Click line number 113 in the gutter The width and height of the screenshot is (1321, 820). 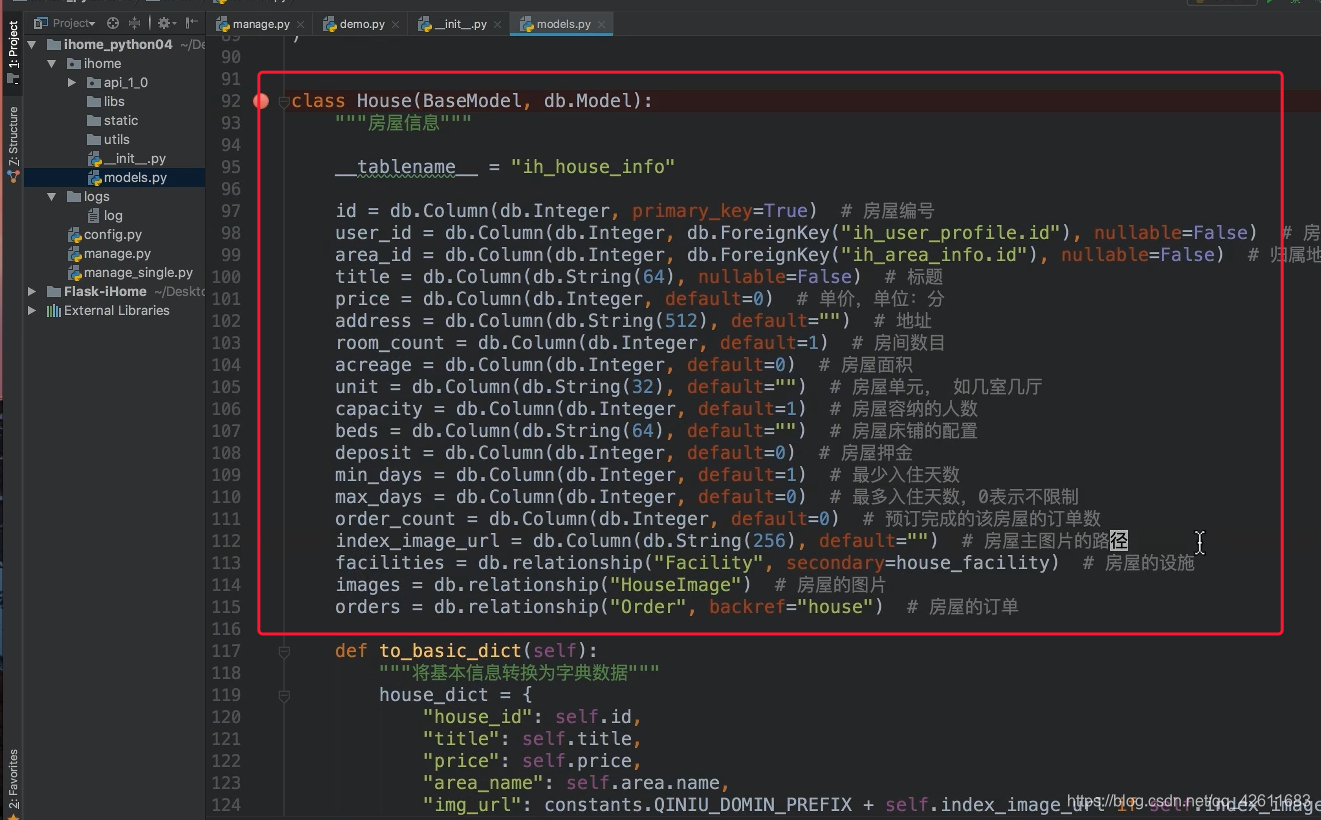tap(226, 563)
